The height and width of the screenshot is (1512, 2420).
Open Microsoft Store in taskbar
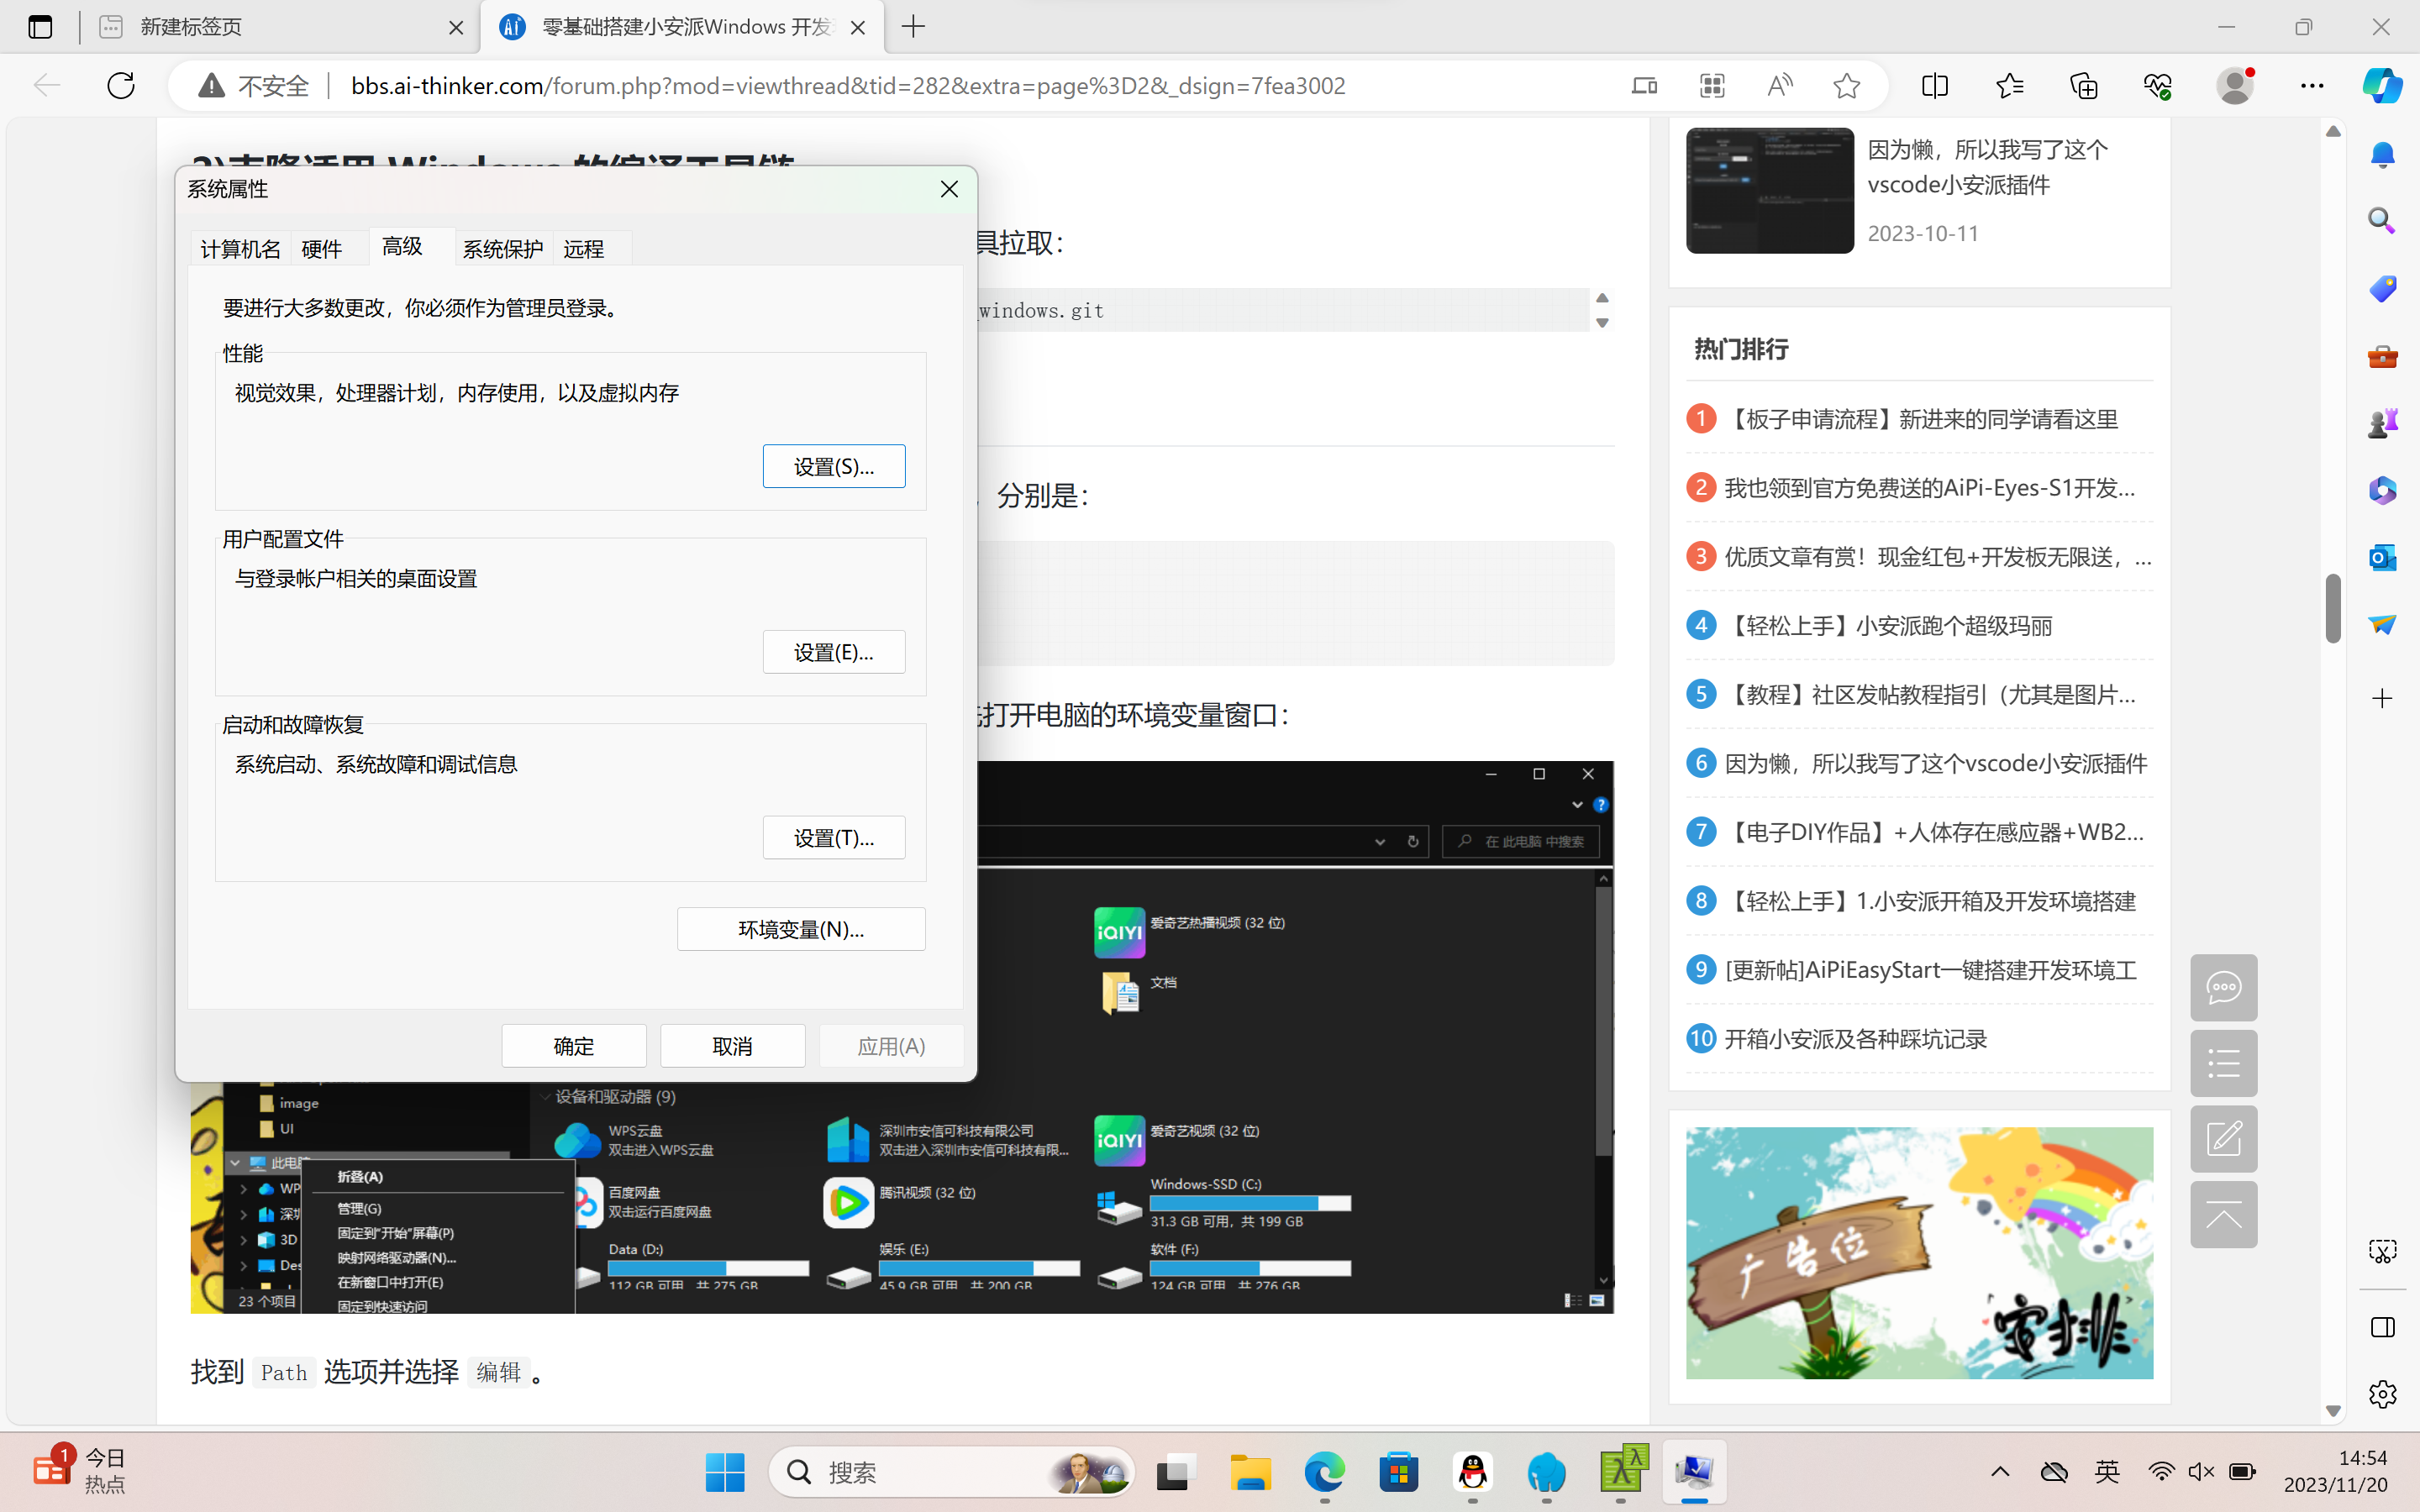pos(1398,1472)
